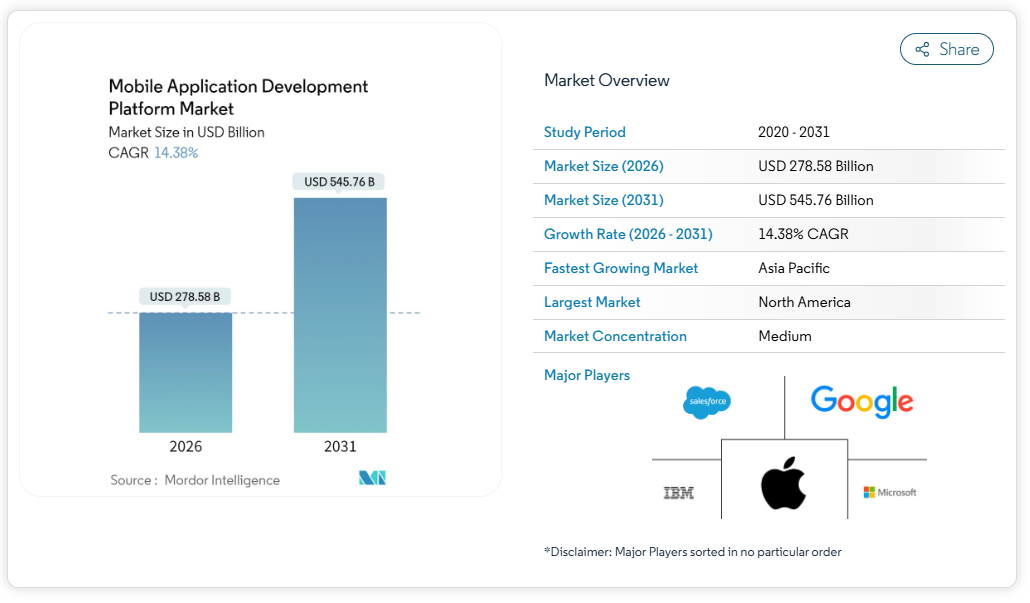Image resolution: width=1030 pixels, height=603 pixels.
Task: Click the Asia Pacific value
Action: pyautogui.click(x=794, y=268)
